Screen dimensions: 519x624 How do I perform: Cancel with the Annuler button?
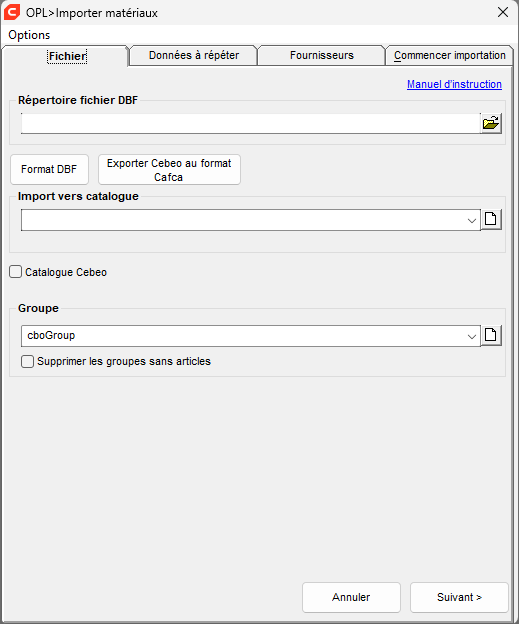click(351, 597)
